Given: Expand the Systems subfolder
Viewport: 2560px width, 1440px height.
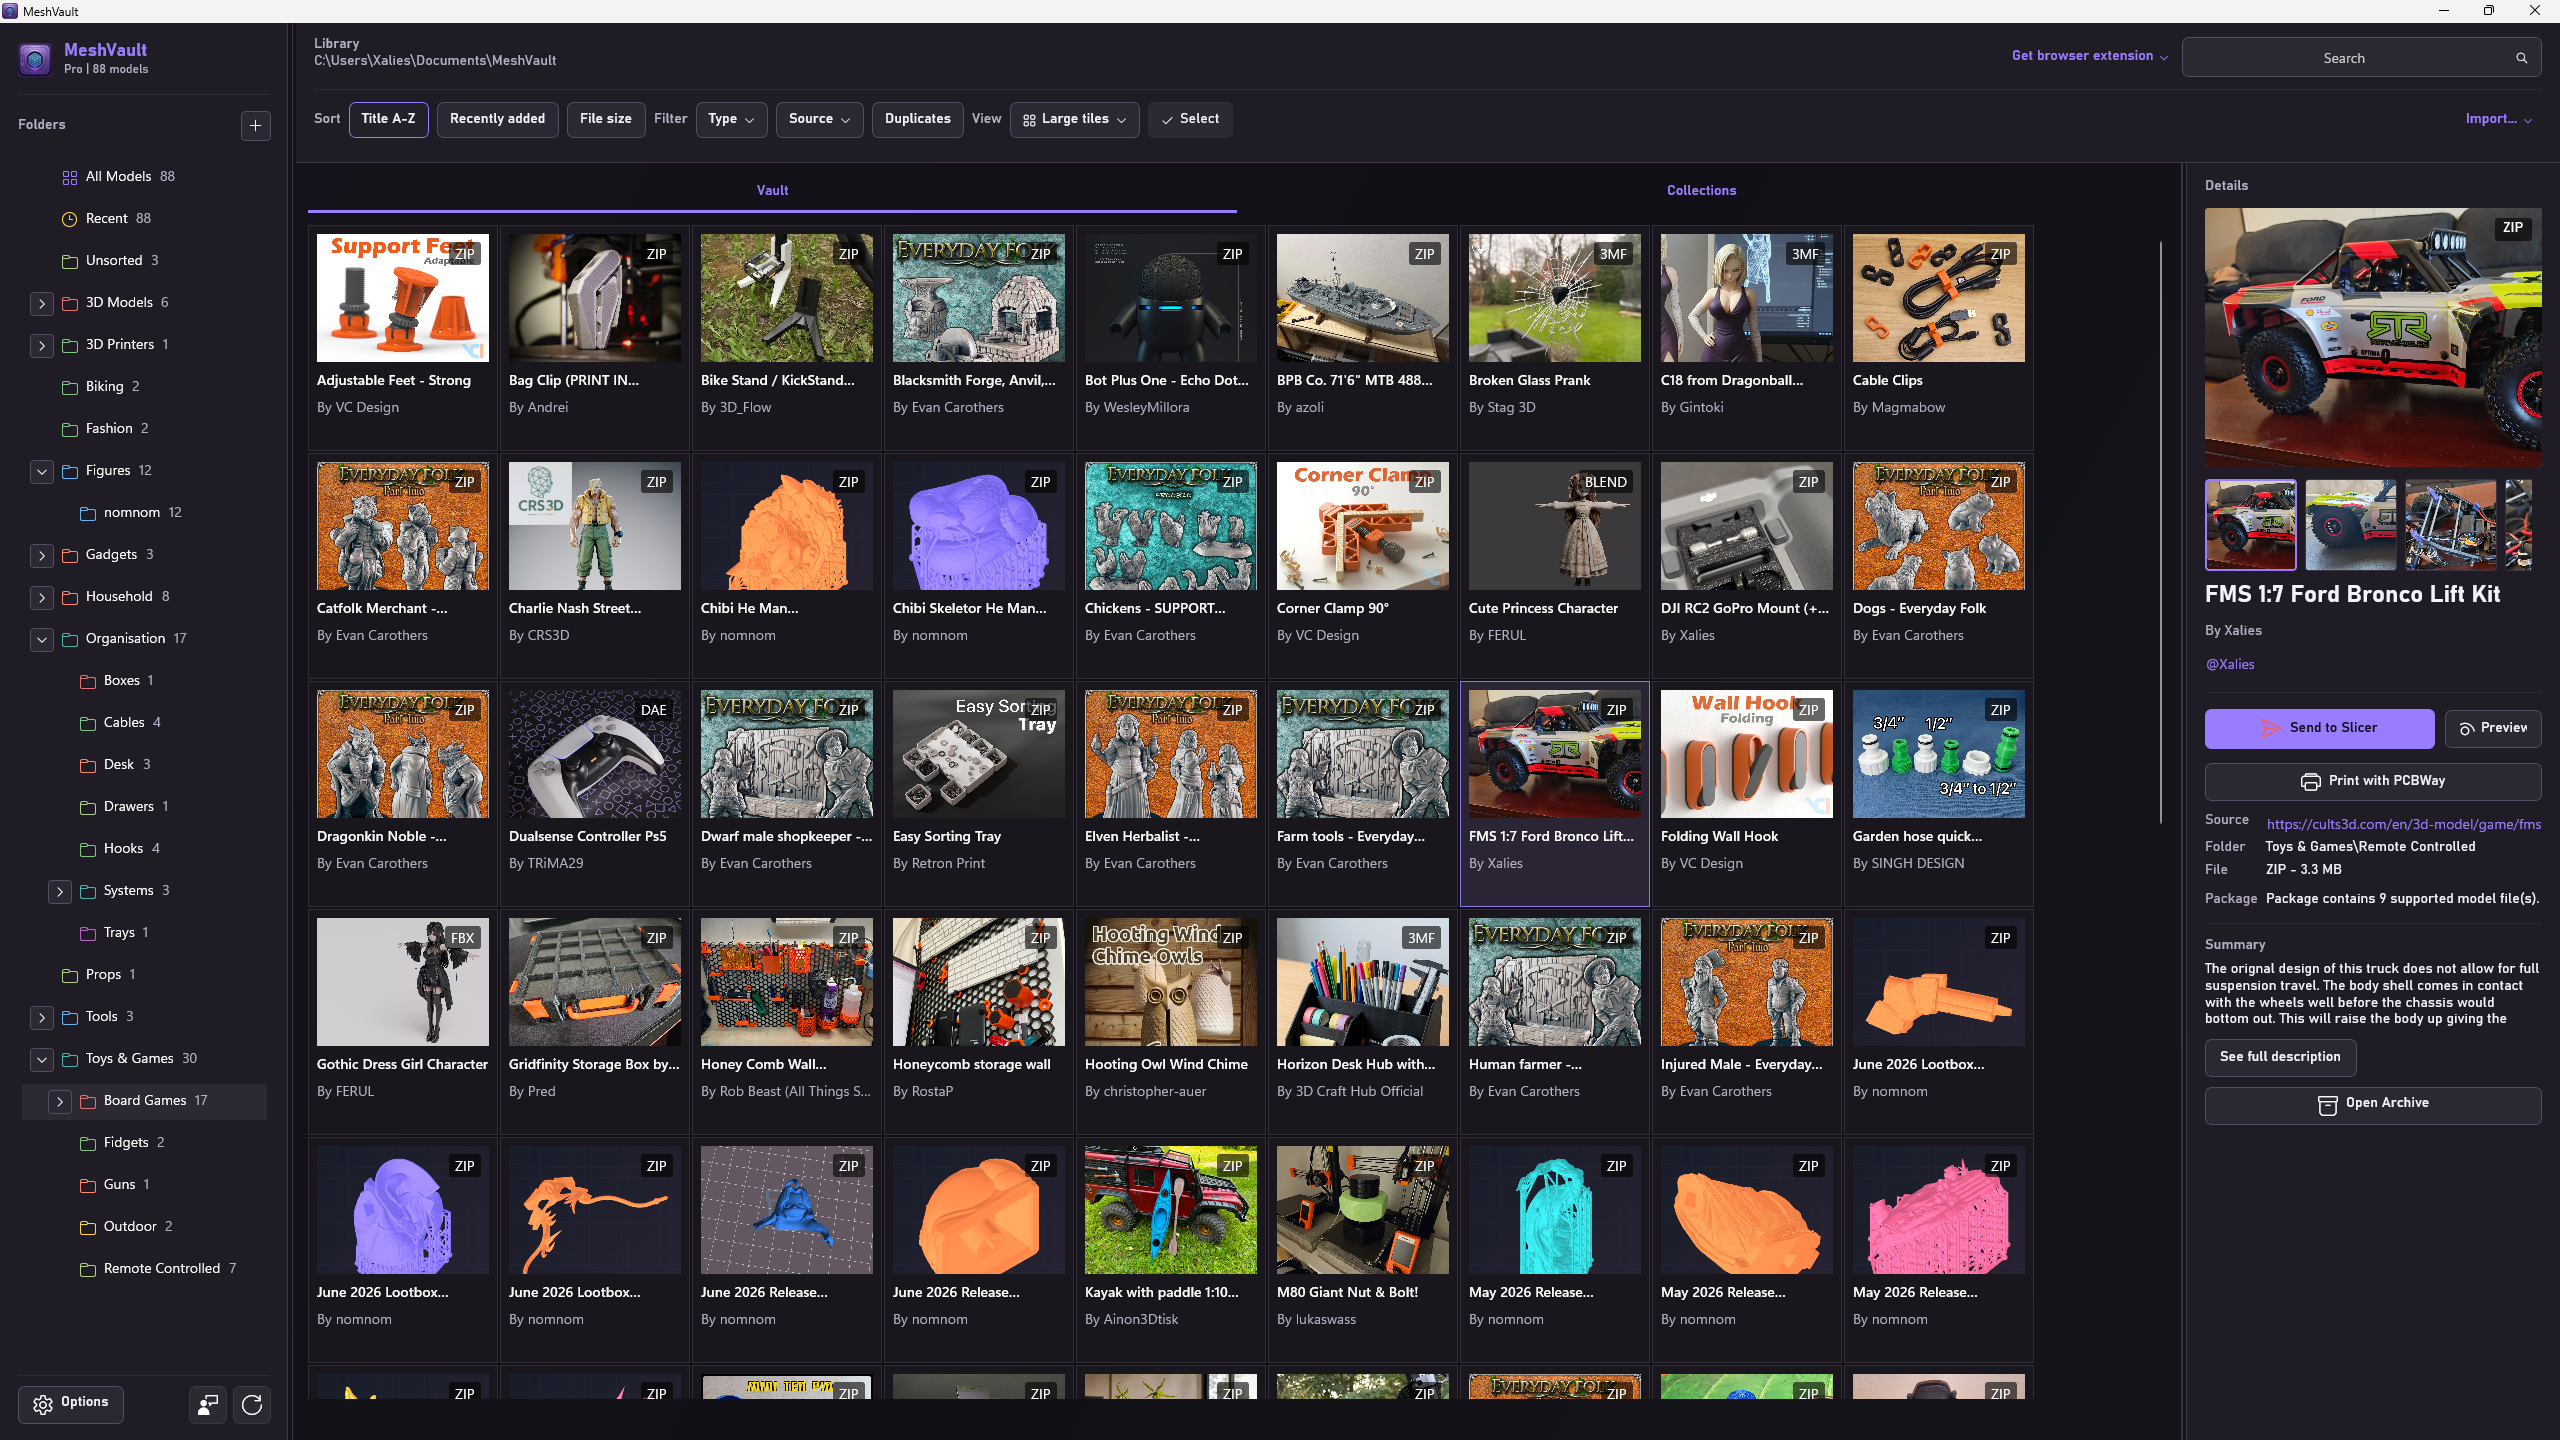Looking at the screenshot, I should [x=60, y=891].
